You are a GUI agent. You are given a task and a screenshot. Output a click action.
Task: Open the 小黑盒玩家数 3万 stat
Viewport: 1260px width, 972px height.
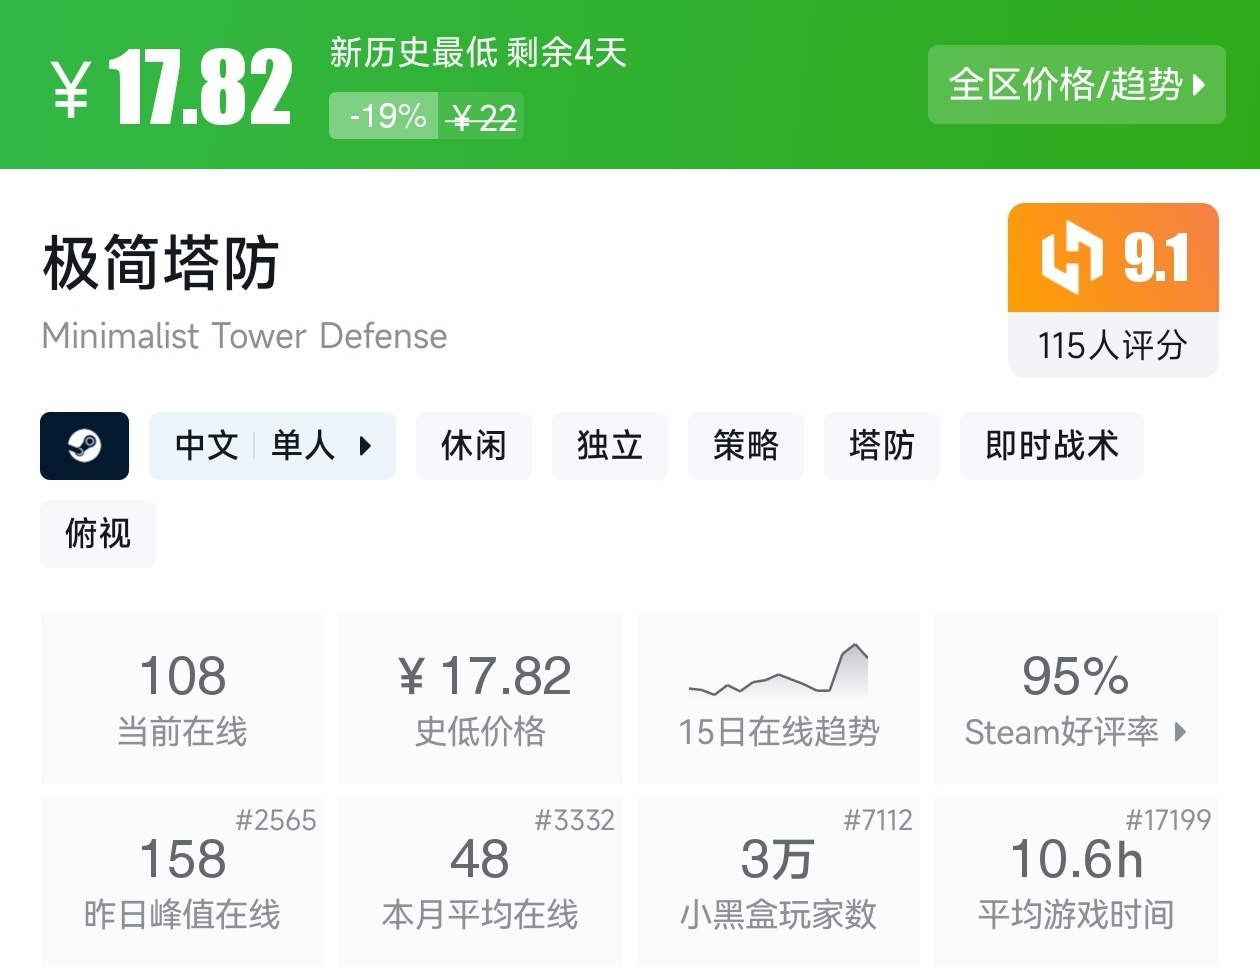(x=778, y=882)
